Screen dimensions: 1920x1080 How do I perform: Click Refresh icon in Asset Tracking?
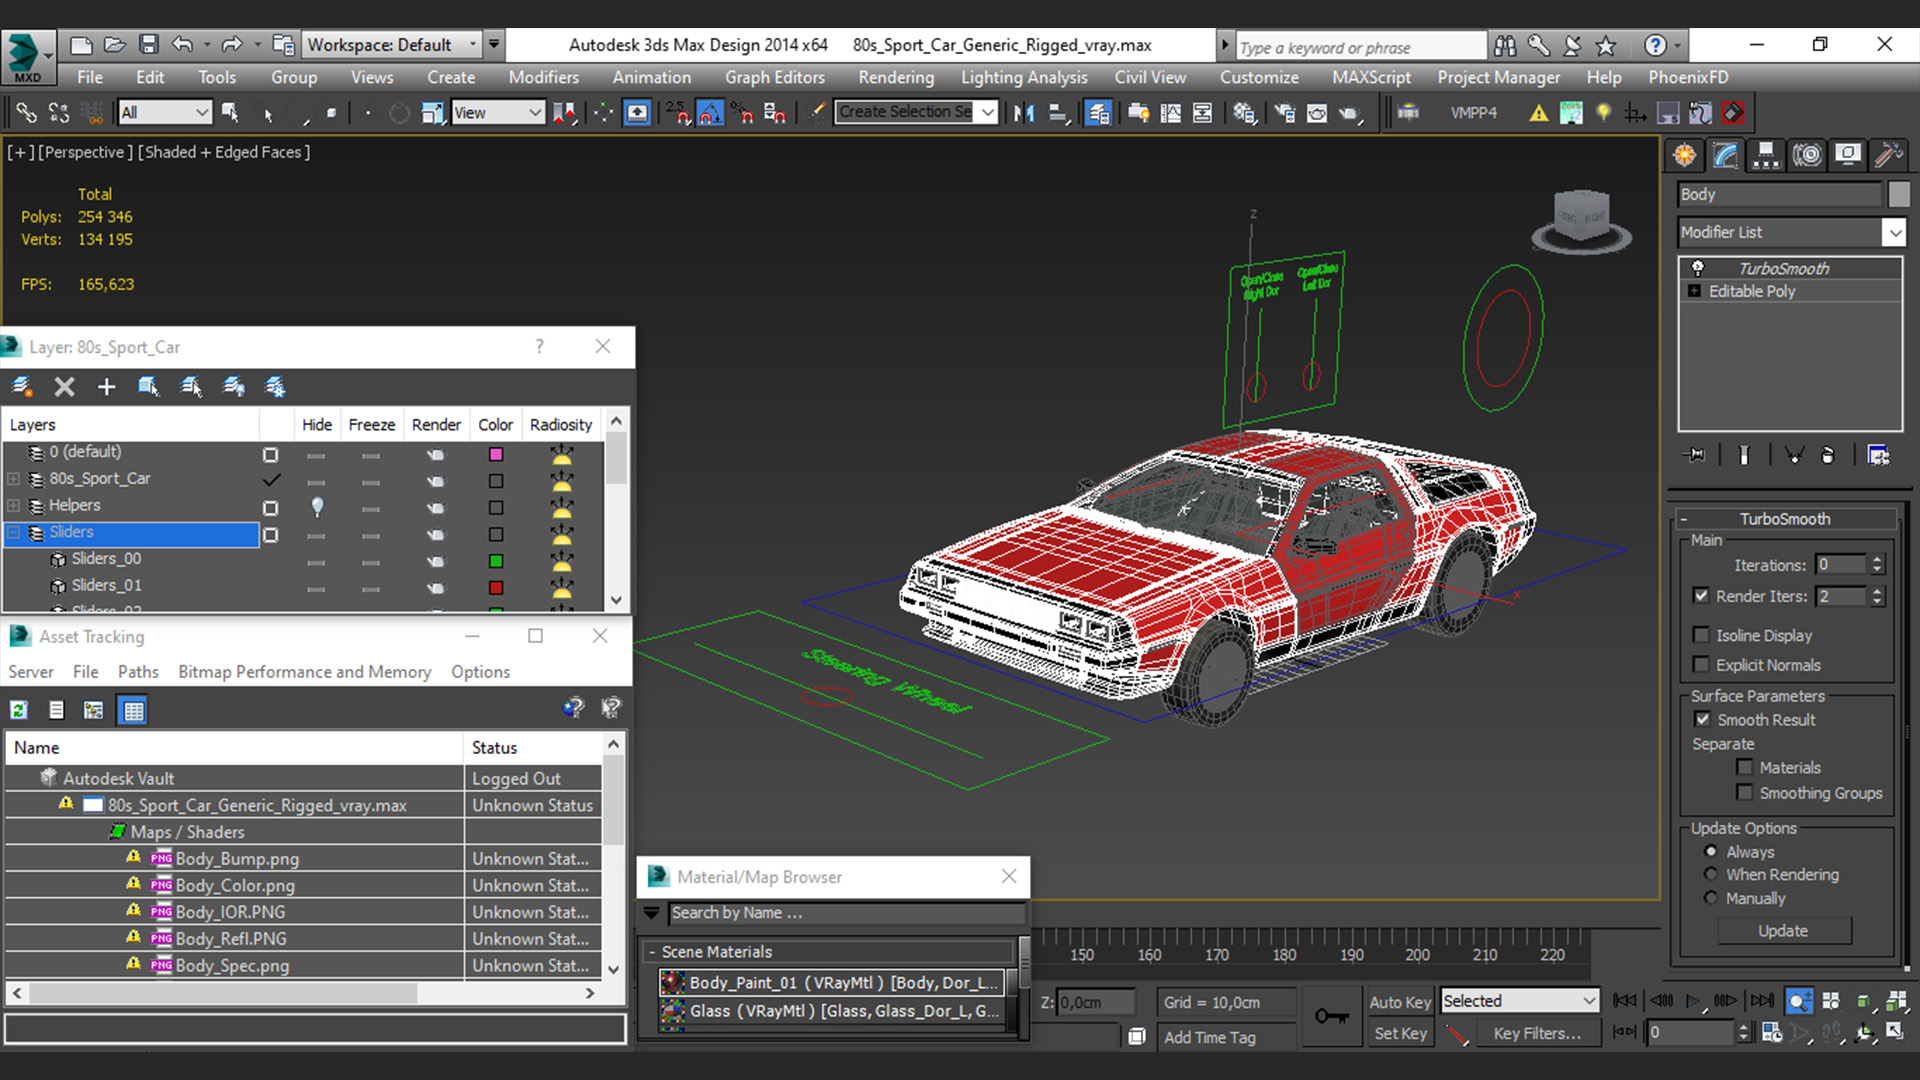(x=18, y=710)
